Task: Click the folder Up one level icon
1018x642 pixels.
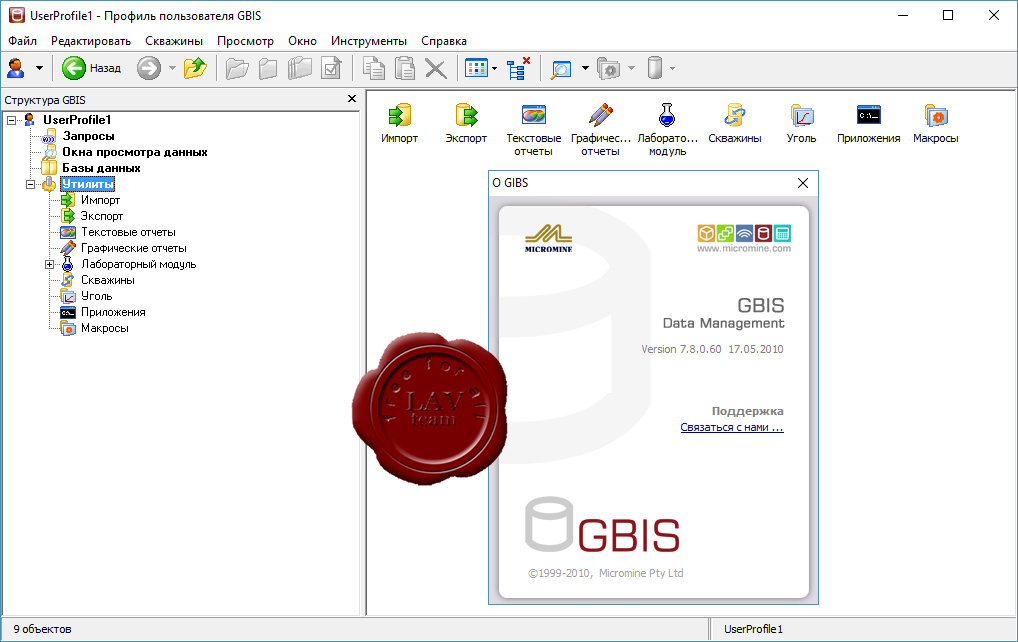Action: pyautogui.click(x=195, y=68)
